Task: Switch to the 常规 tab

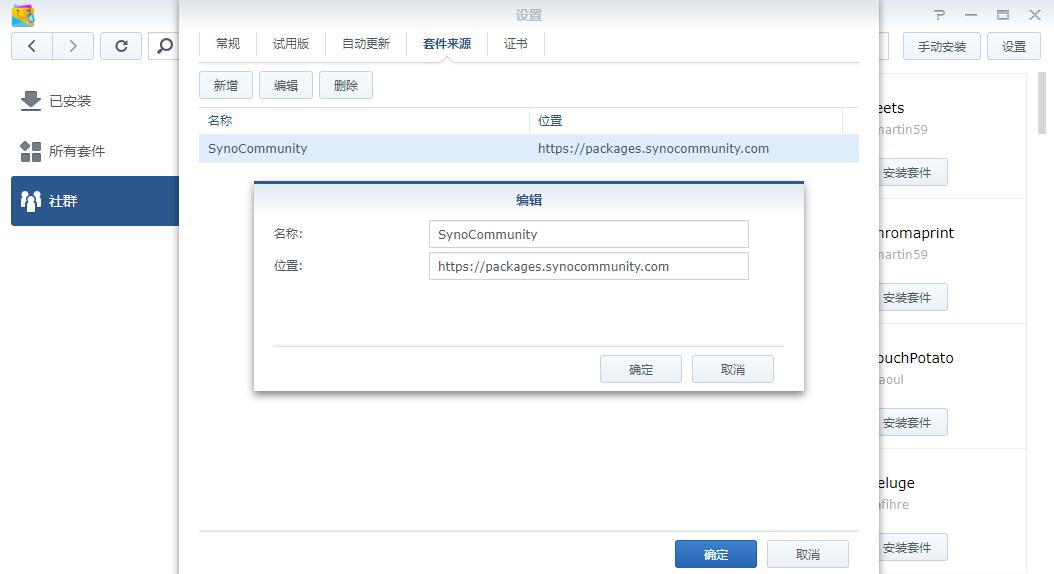Action: click(228, 44)
